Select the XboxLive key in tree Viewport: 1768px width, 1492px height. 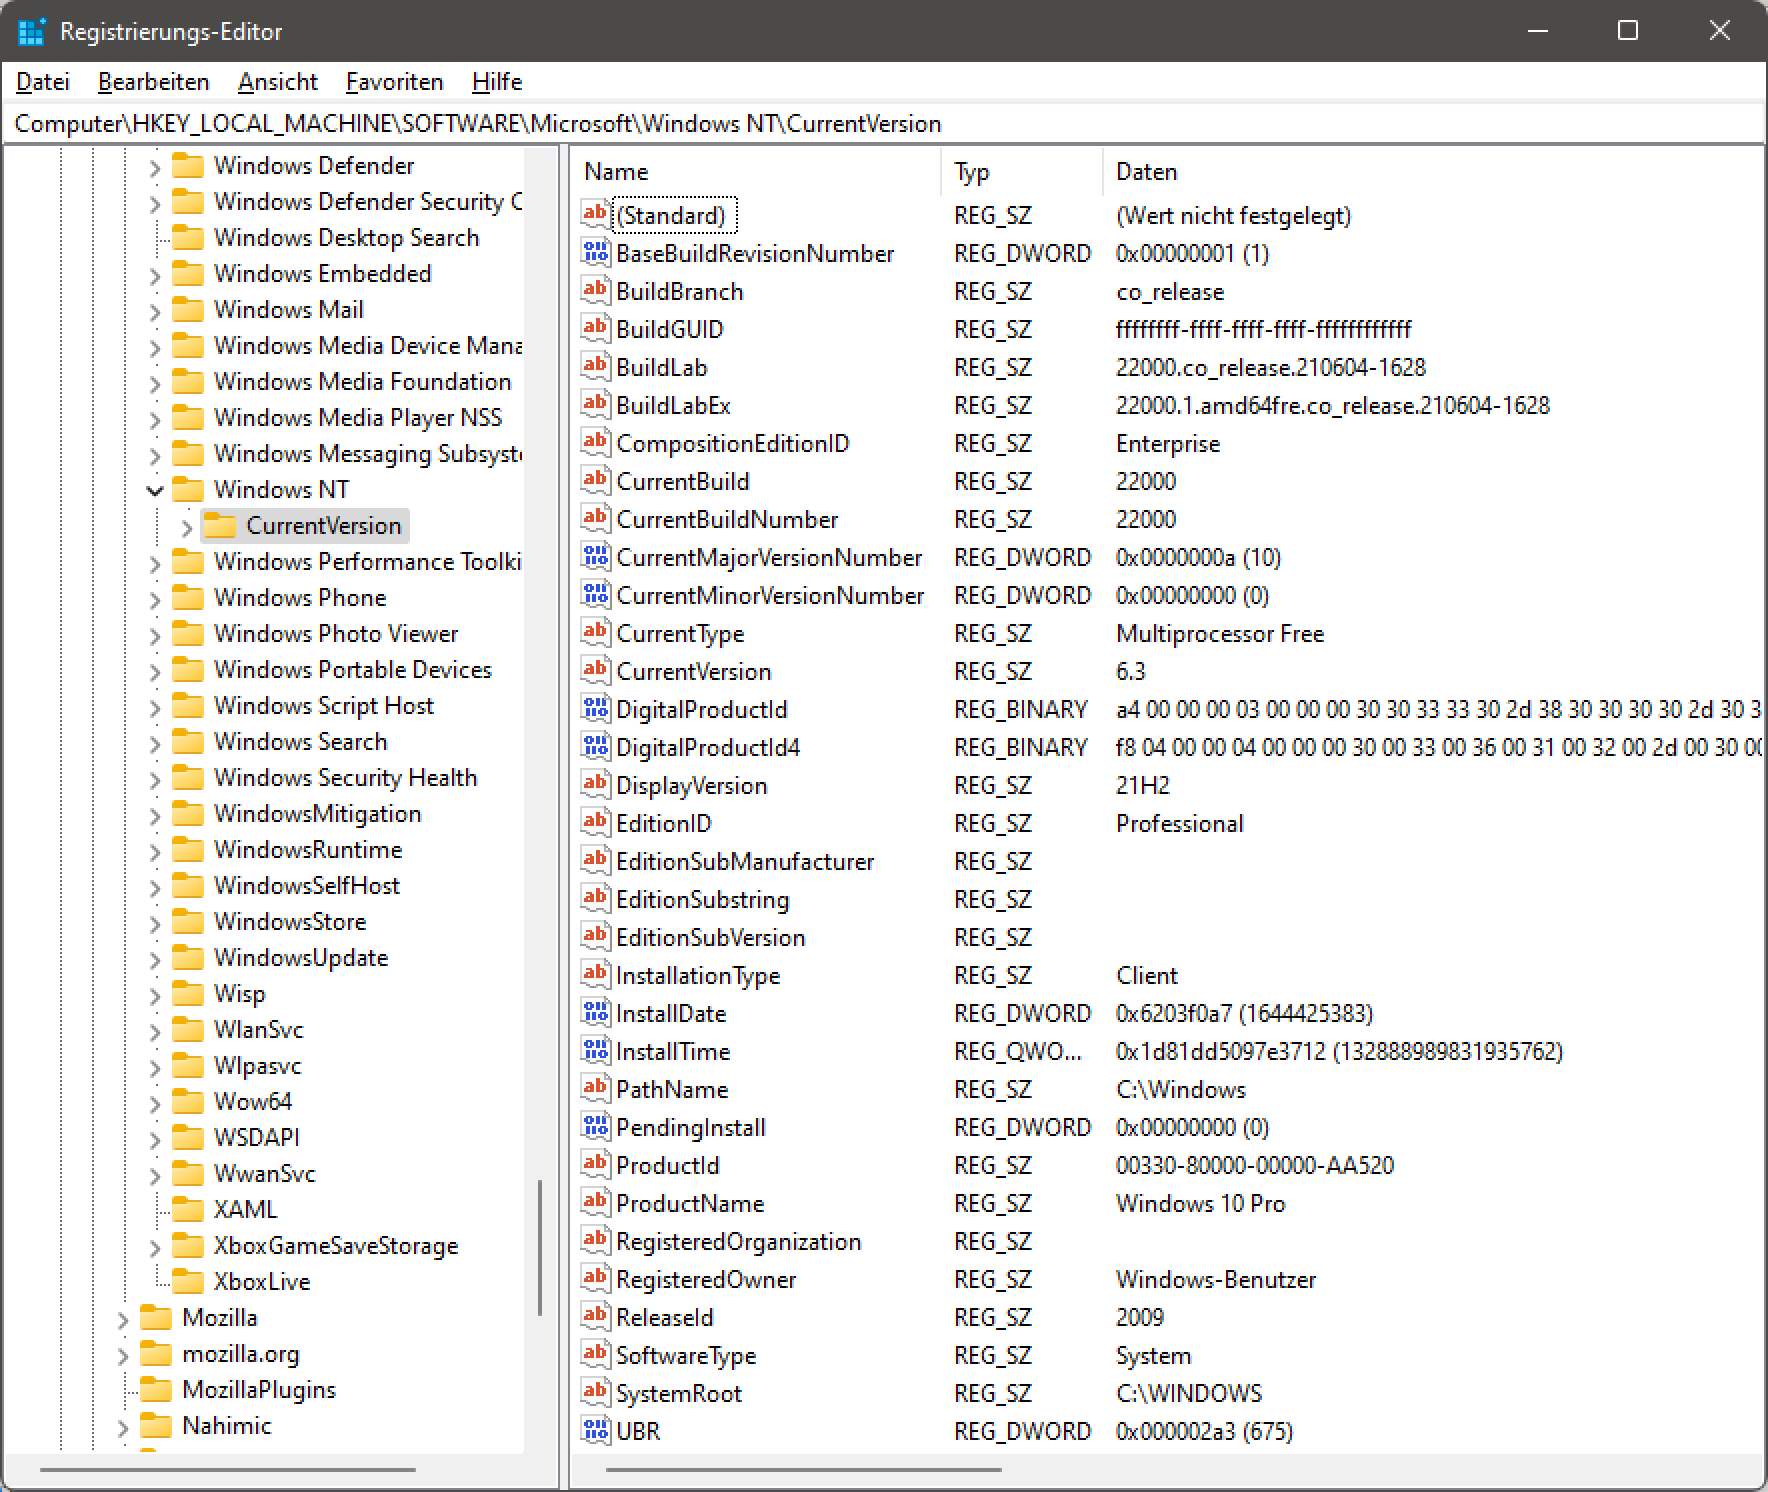(262, 1282)
